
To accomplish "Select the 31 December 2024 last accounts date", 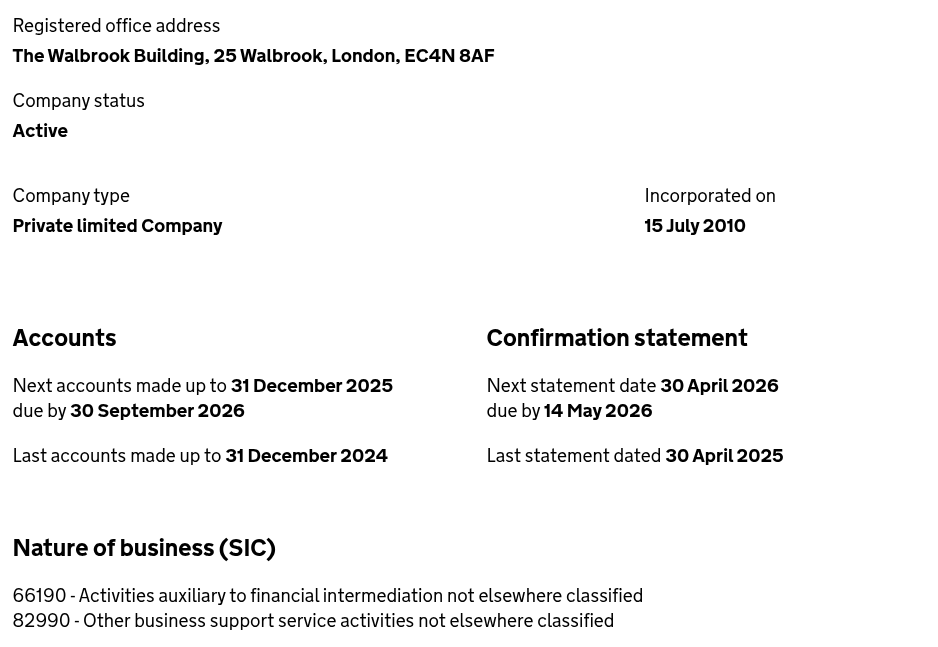I will click(x=306, y=456).
